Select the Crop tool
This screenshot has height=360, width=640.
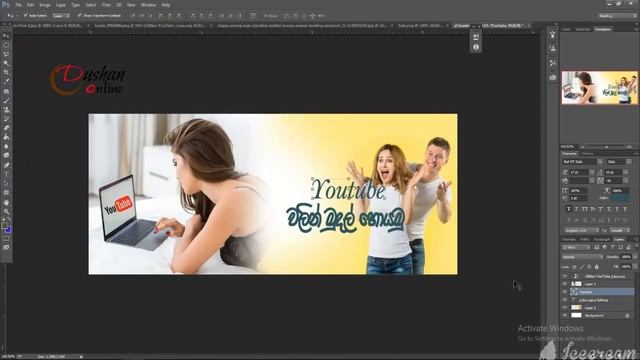pyautogui.click(x=6, y=72)
